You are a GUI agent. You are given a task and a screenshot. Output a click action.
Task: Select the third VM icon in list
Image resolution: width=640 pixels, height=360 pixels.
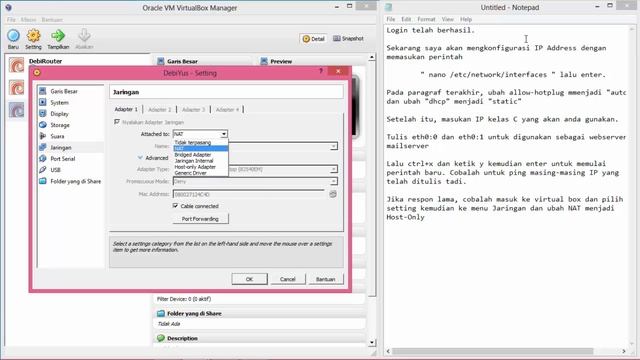tap(16, 110)
